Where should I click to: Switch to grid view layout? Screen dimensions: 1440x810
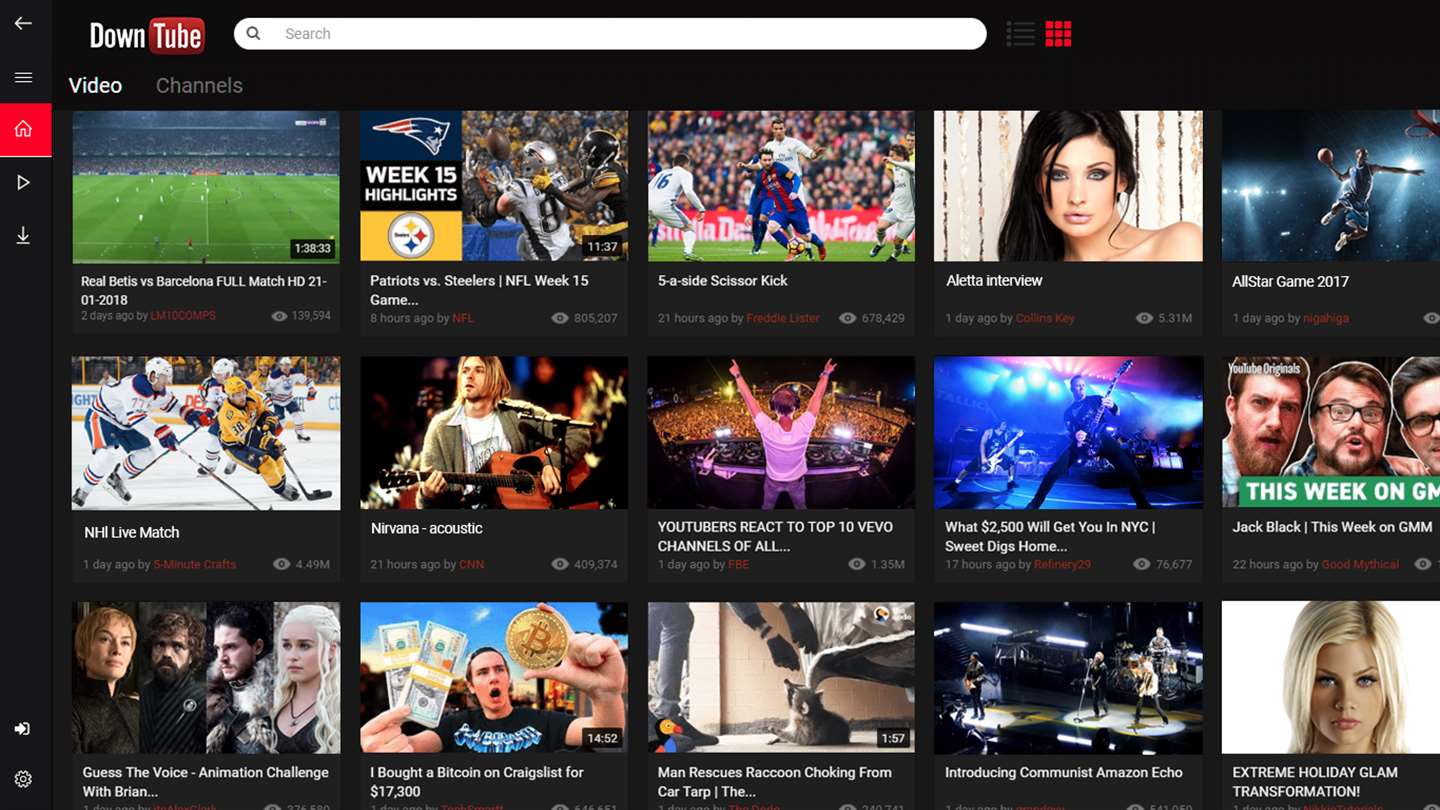pyautogui.click(x=1058, y=34)
